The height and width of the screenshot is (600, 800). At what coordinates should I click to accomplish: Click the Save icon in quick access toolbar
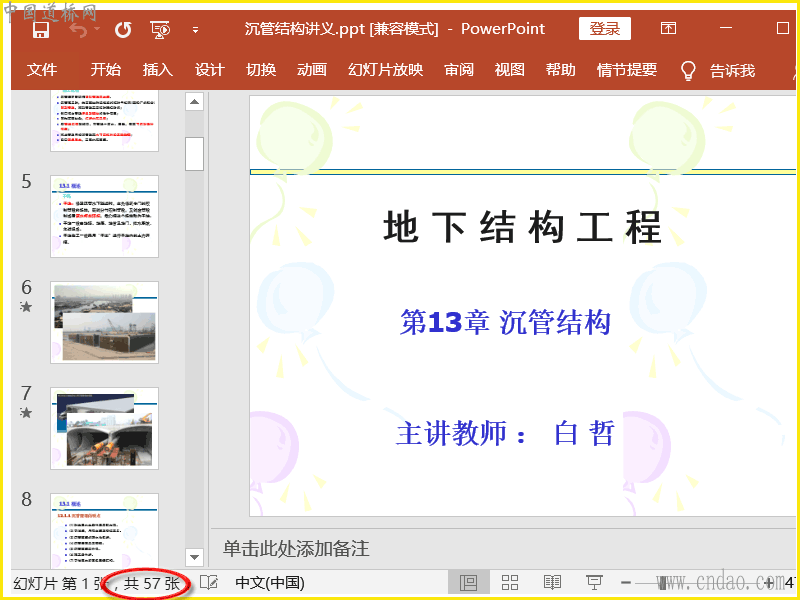(x=41, y=29)
